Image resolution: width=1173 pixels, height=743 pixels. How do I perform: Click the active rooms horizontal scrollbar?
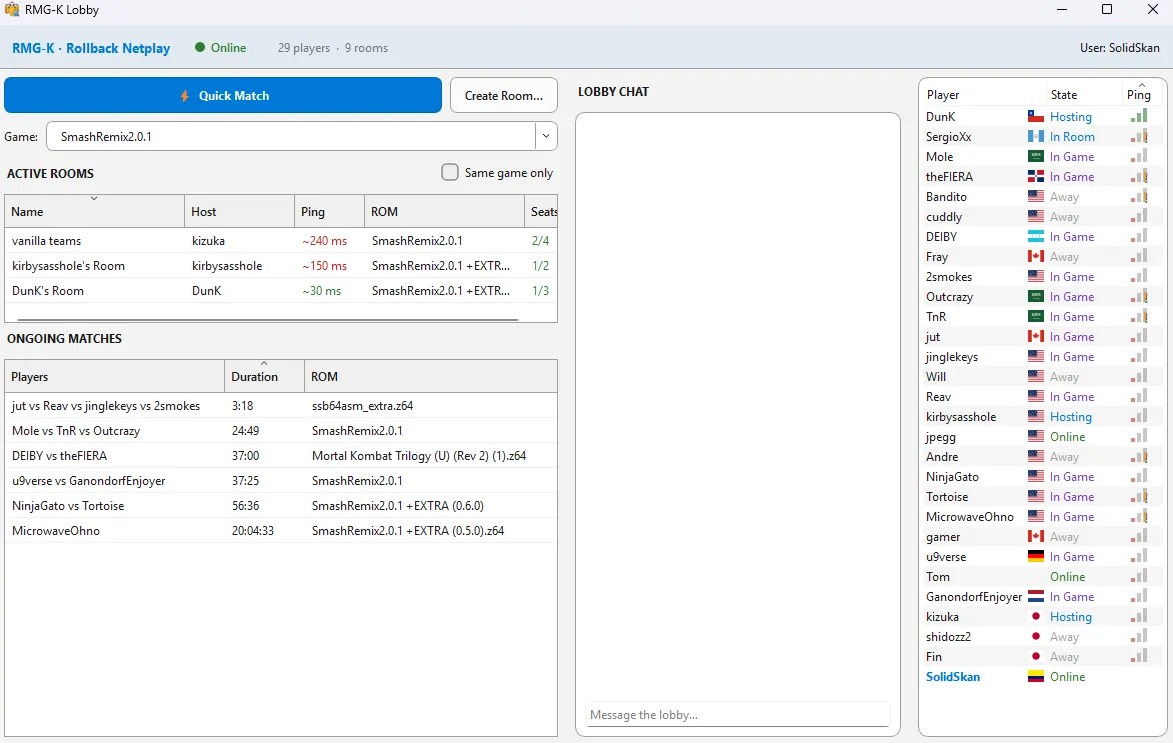click(x=268, y=319)
